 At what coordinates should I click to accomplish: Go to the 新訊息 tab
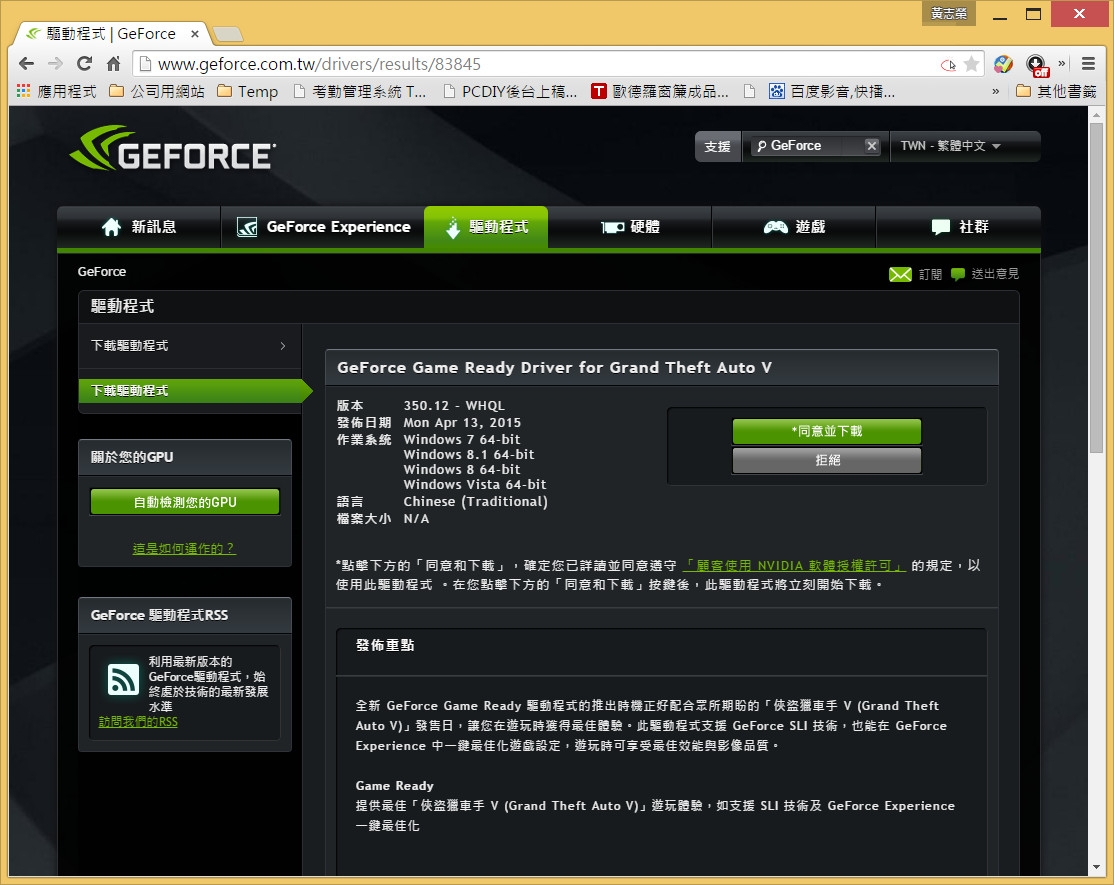pyautogui.click(x=139, y=227)
